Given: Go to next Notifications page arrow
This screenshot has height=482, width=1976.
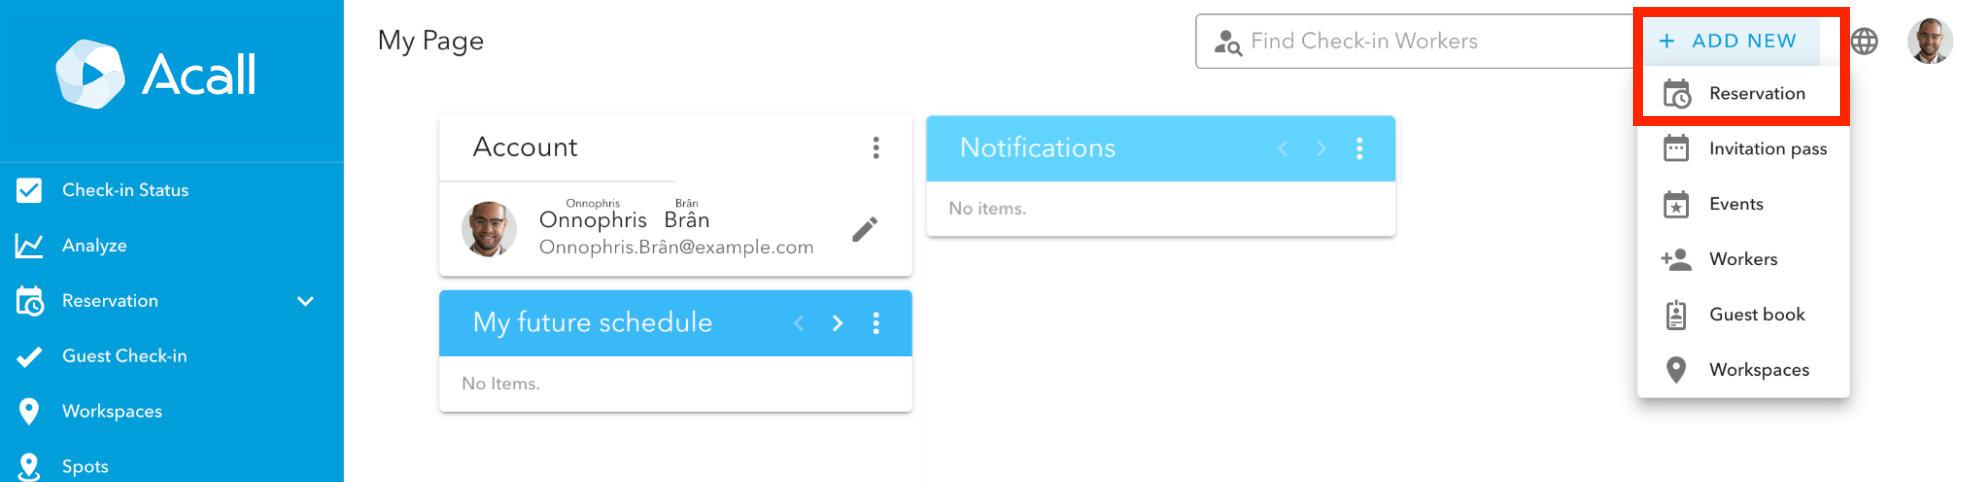Looking at the screenshot, I should (1321, 149).
